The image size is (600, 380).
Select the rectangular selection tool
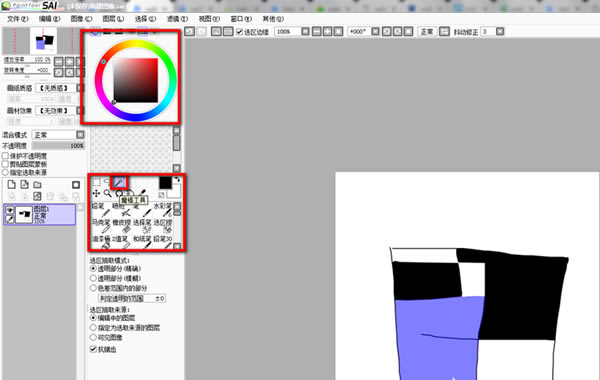[97, 183]
